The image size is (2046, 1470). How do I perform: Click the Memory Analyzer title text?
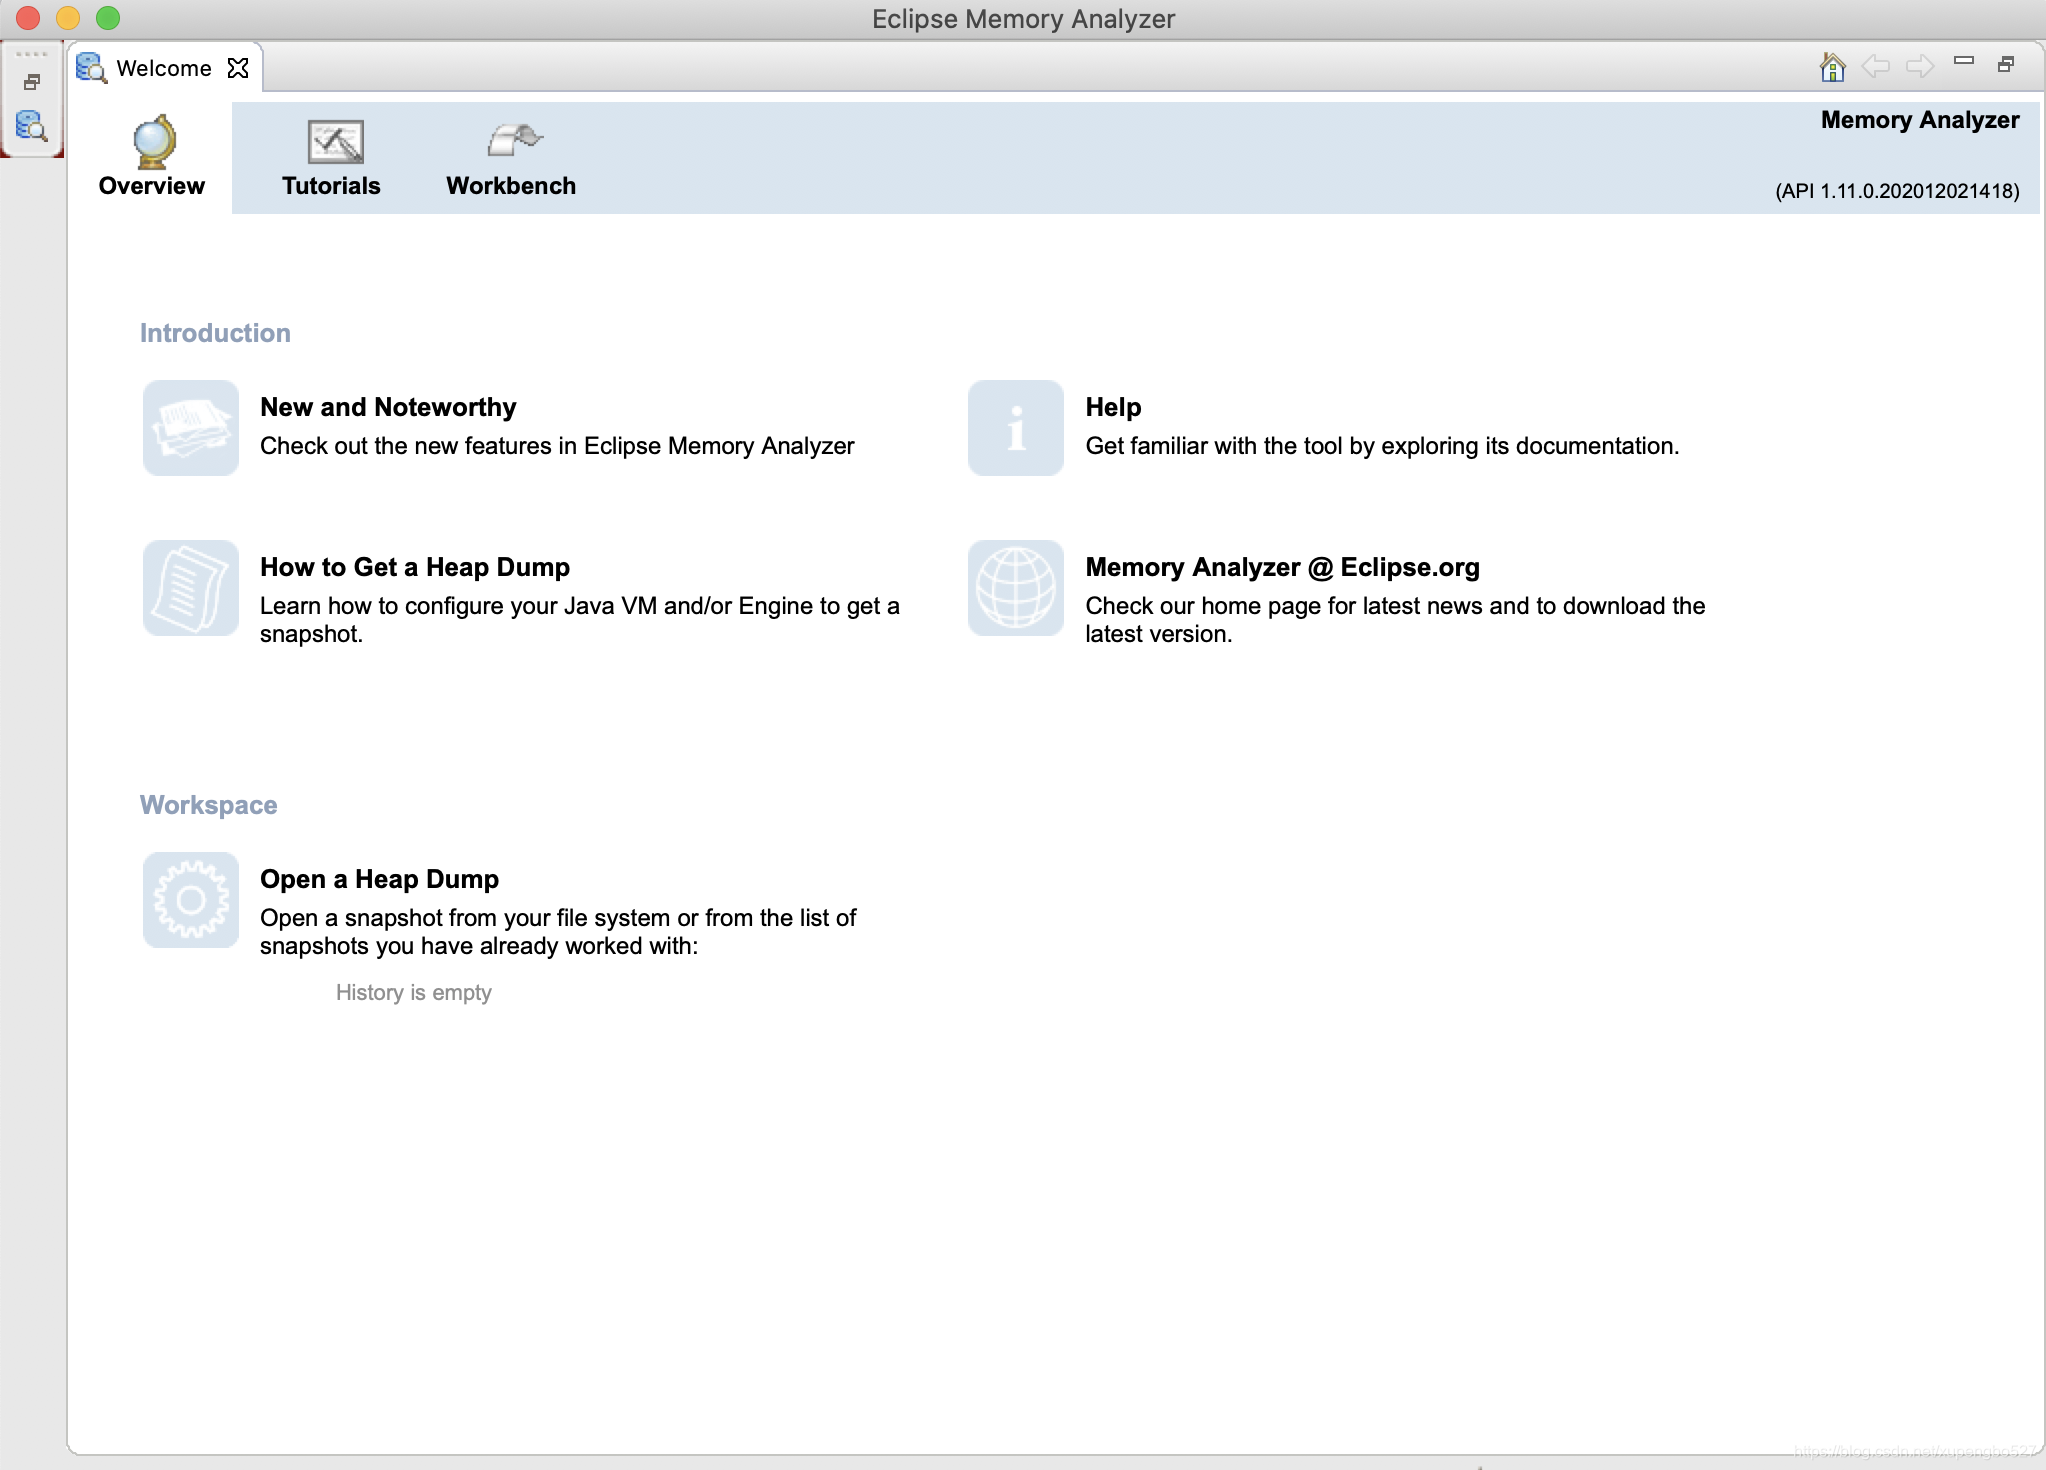click(x=1920, y=120)
